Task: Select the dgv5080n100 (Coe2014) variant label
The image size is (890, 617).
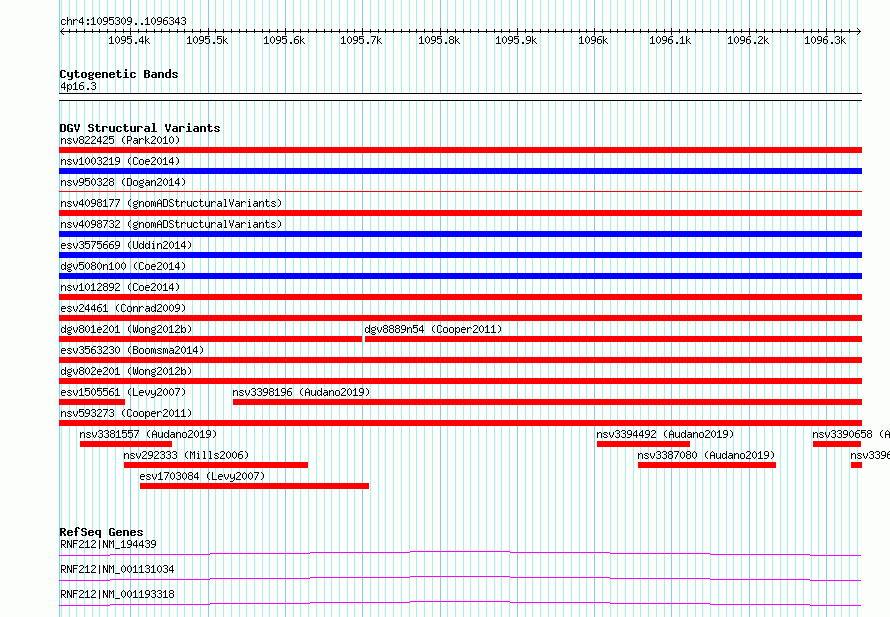Action: click(x=123, y=266)
